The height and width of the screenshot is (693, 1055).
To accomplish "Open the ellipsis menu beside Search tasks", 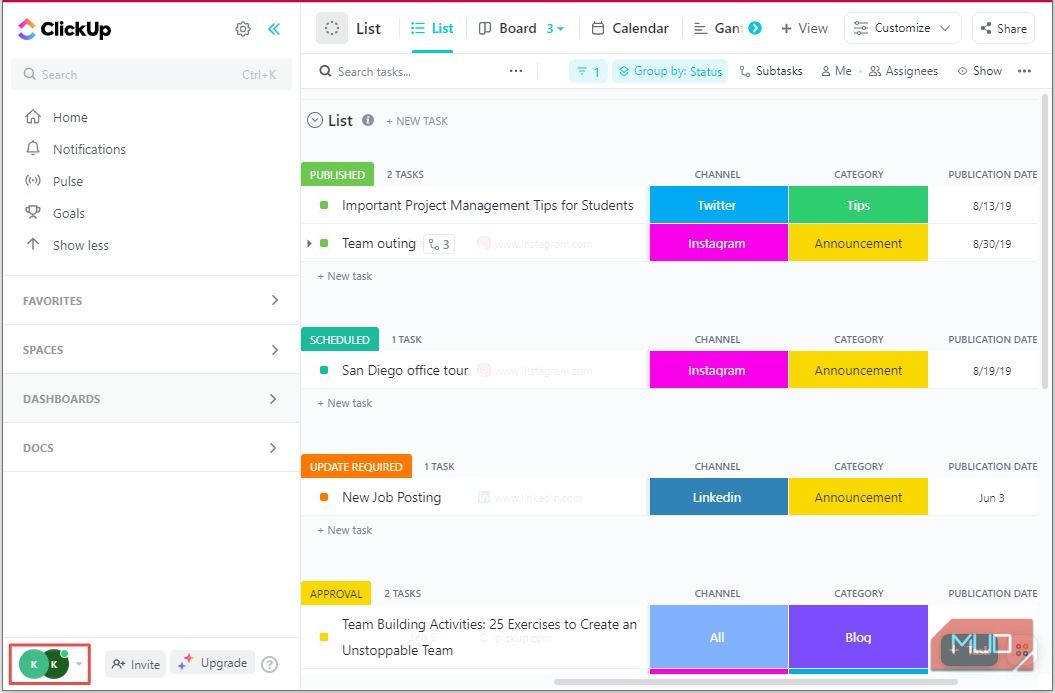I will tap(516, 71).
